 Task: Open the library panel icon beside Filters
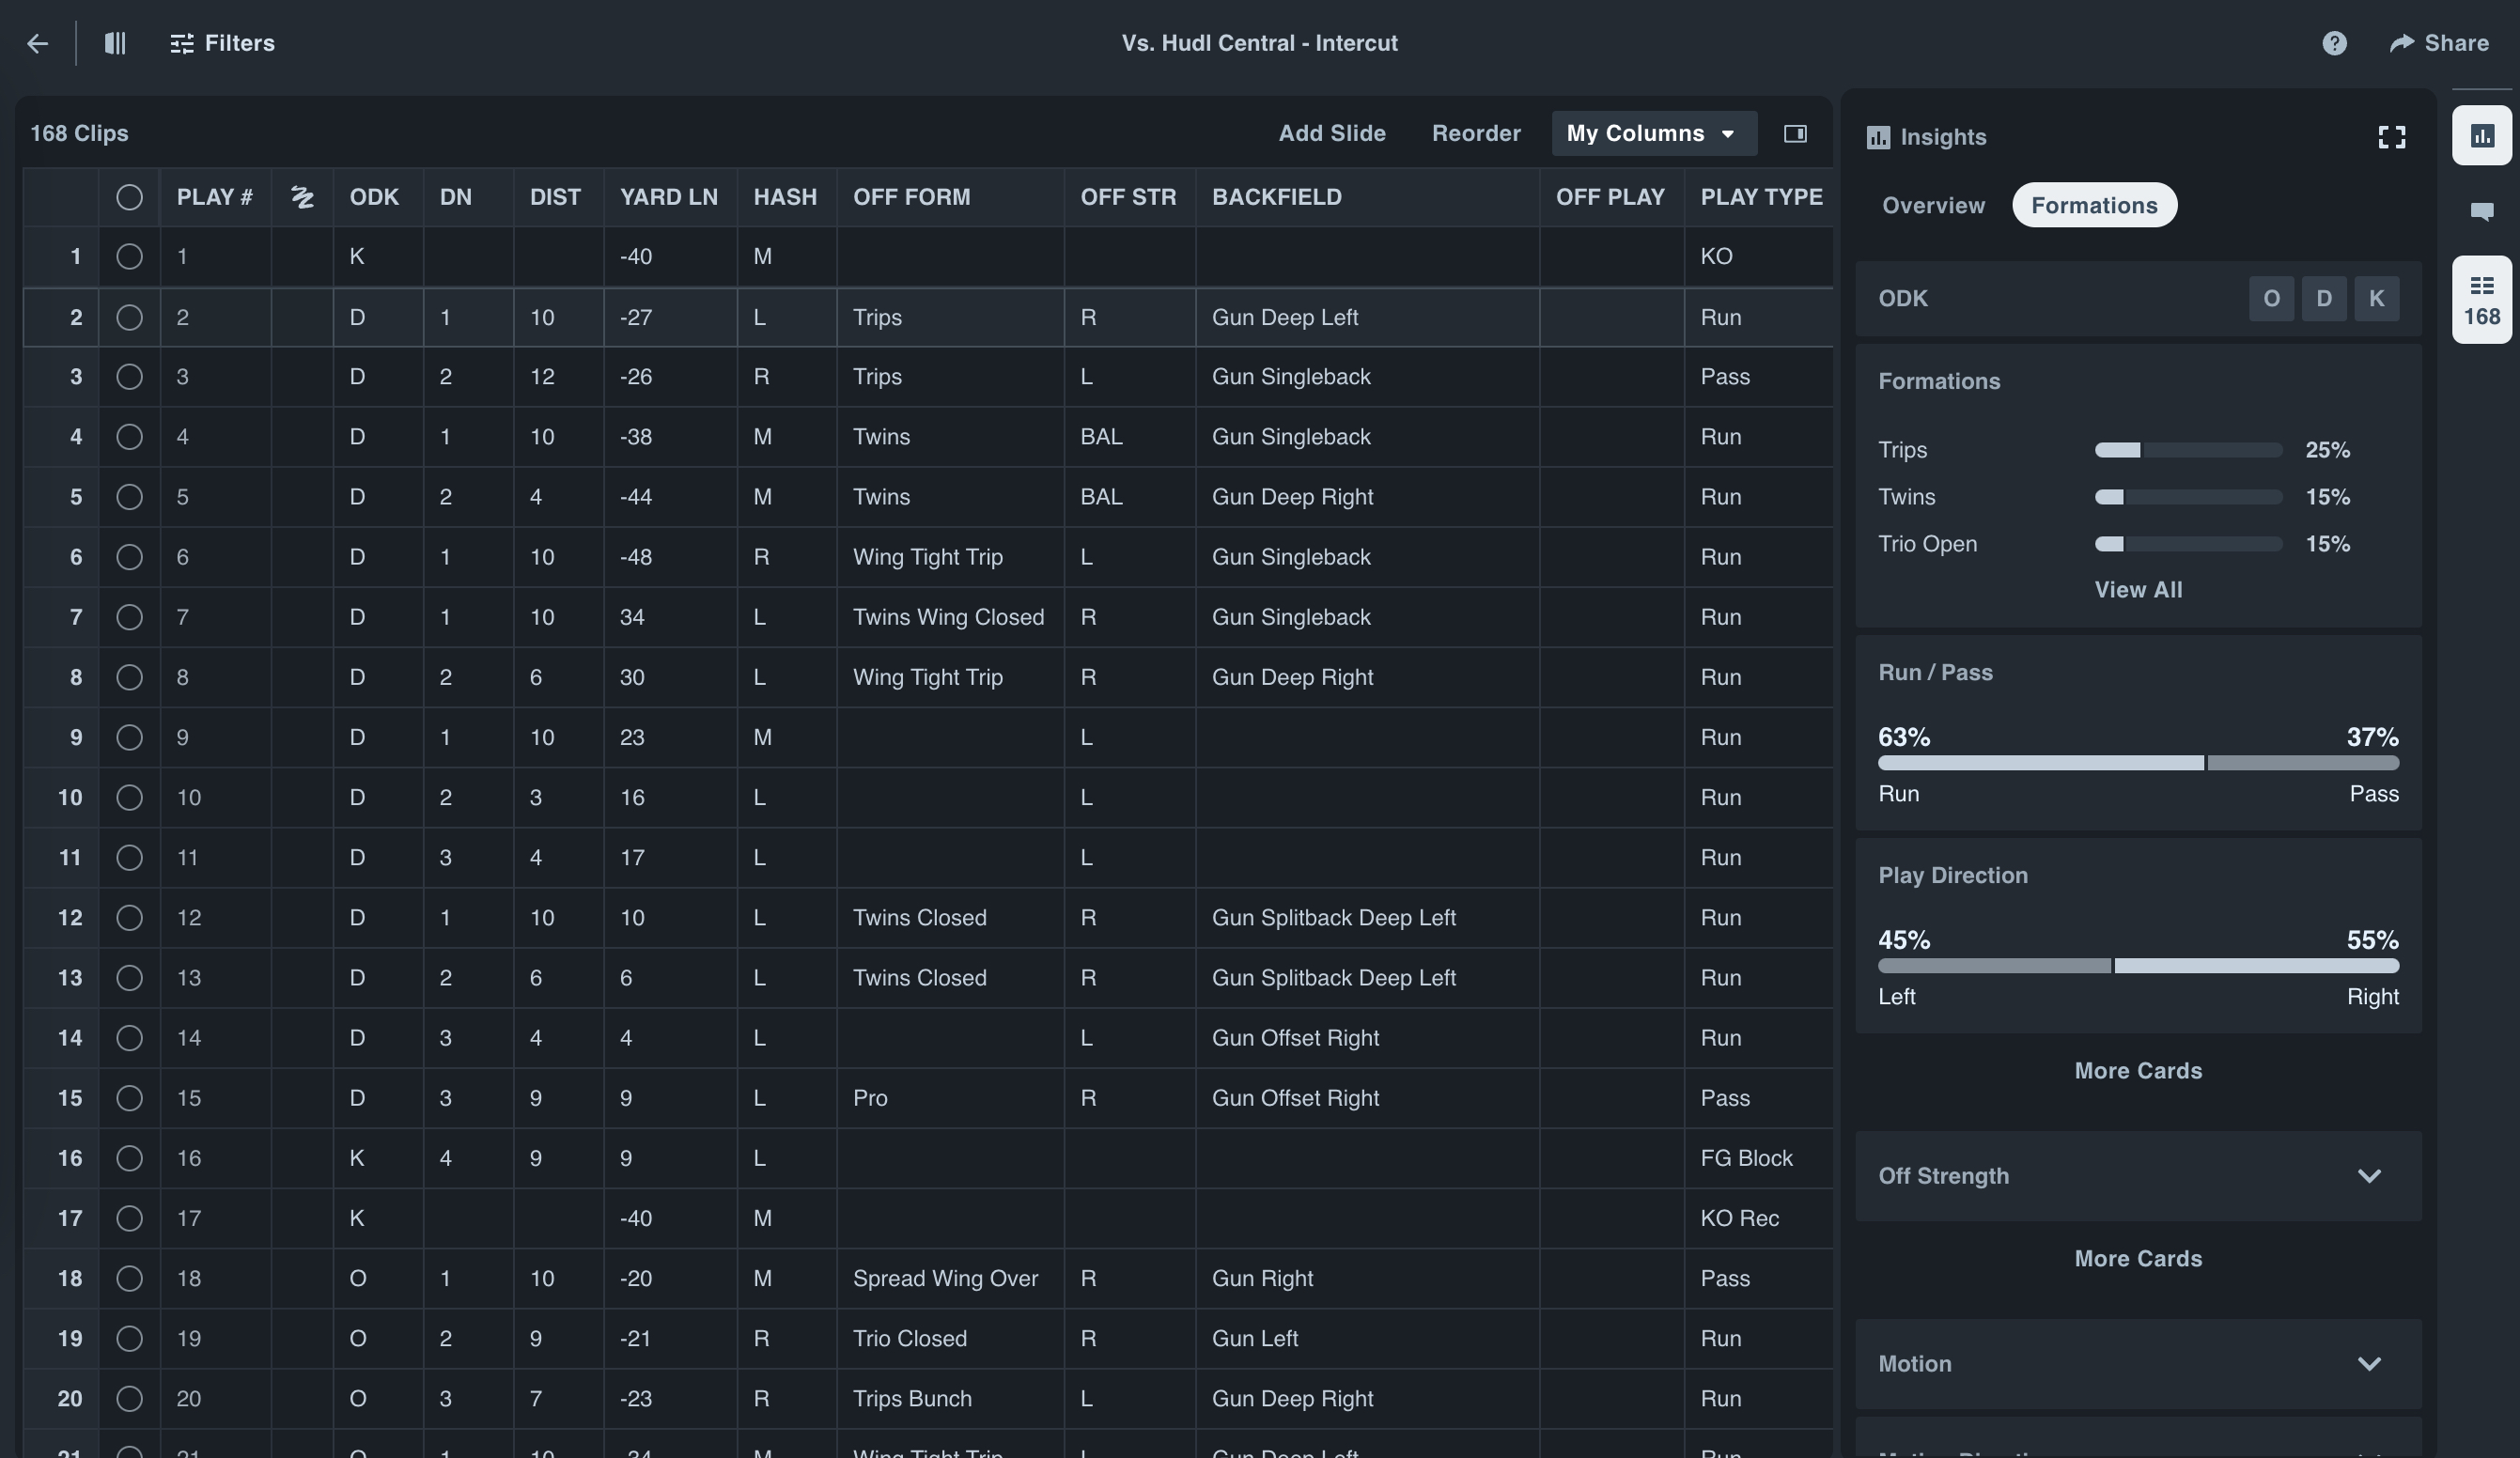115,43
